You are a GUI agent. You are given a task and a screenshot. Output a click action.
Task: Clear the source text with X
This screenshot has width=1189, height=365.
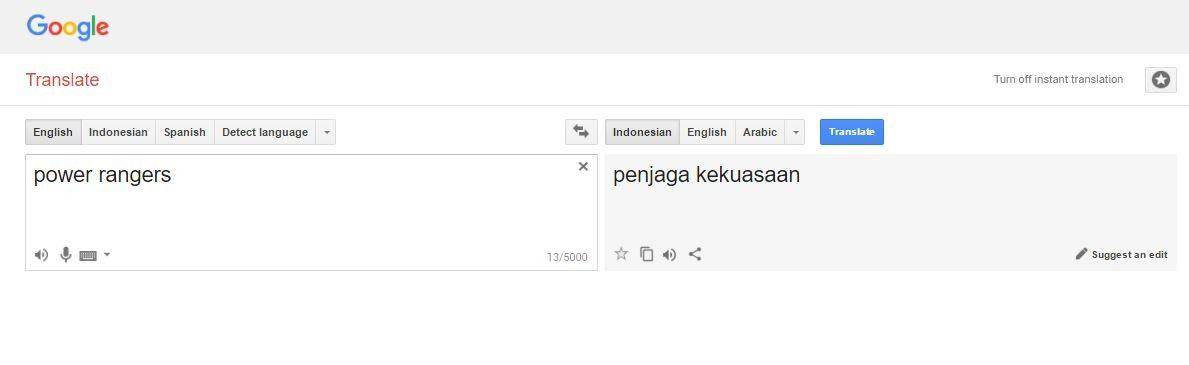pos(583,167)
